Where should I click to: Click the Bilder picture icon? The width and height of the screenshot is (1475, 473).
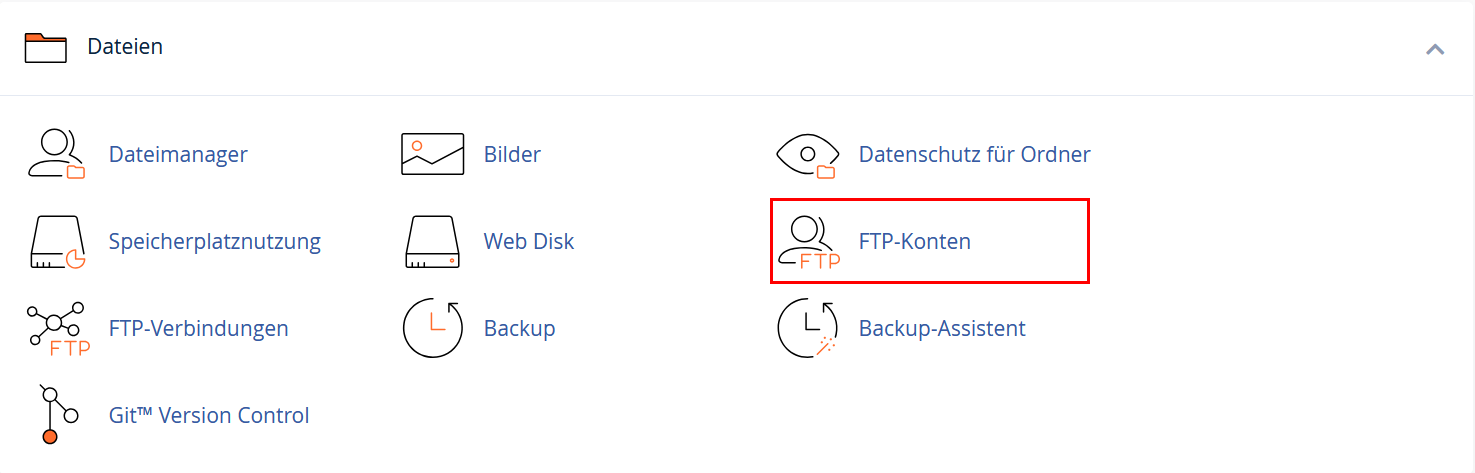[x=432, y=155]
